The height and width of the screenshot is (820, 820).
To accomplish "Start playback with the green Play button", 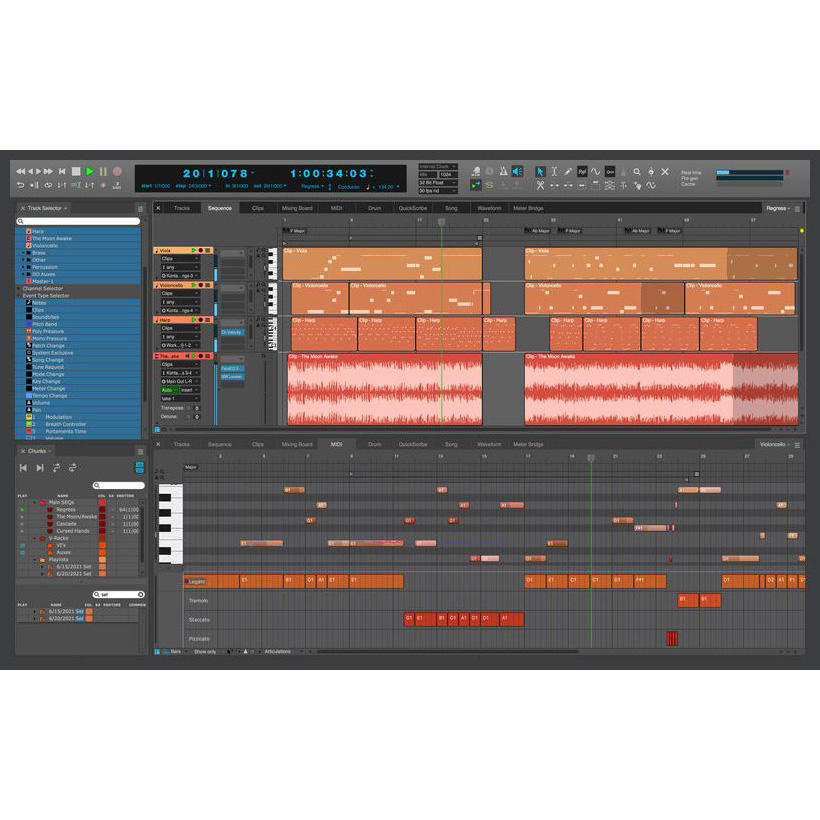I will [x=89, y=172].
